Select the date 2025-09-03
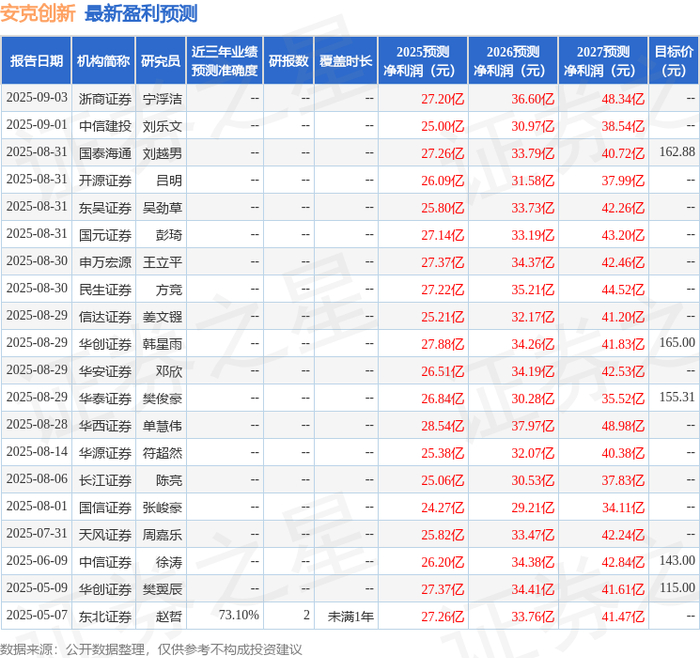The width and height of the screenshot is (700, 658). coord(37,98)
